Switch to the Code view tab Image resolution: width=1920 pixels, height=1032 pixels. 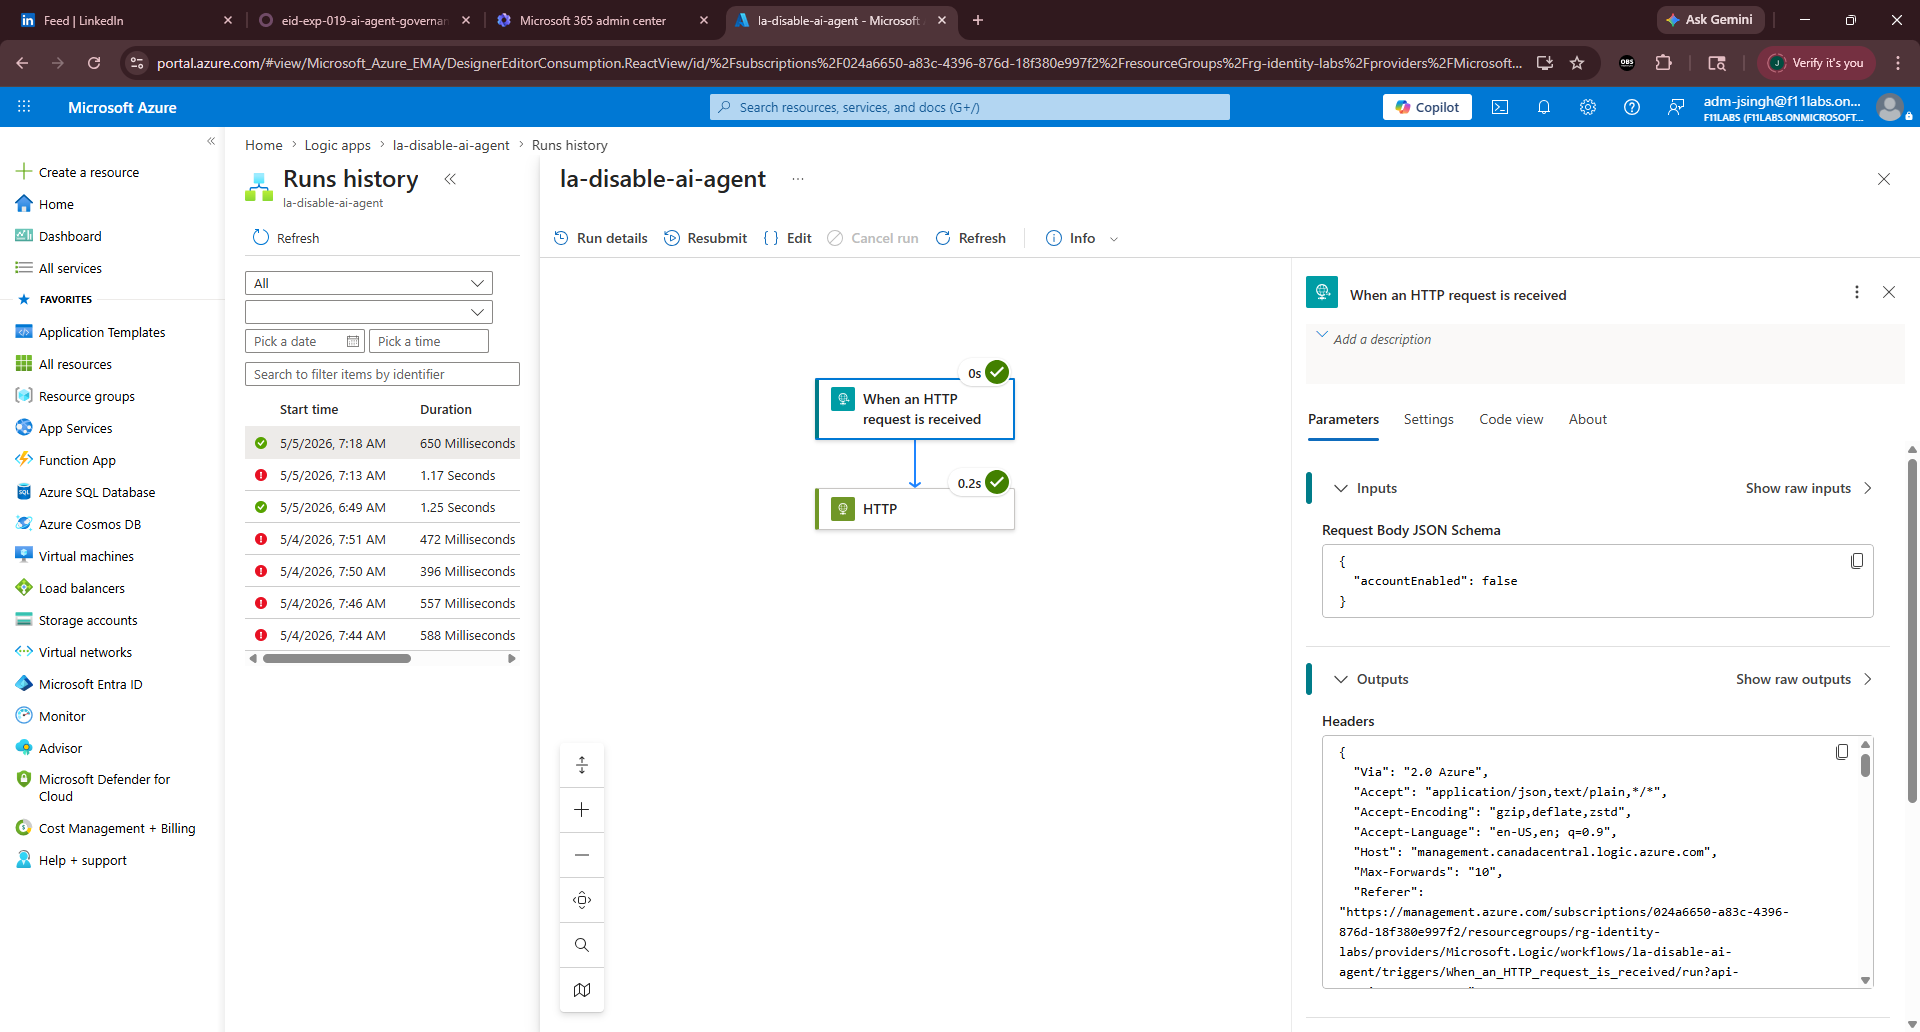click(1511, 420)
